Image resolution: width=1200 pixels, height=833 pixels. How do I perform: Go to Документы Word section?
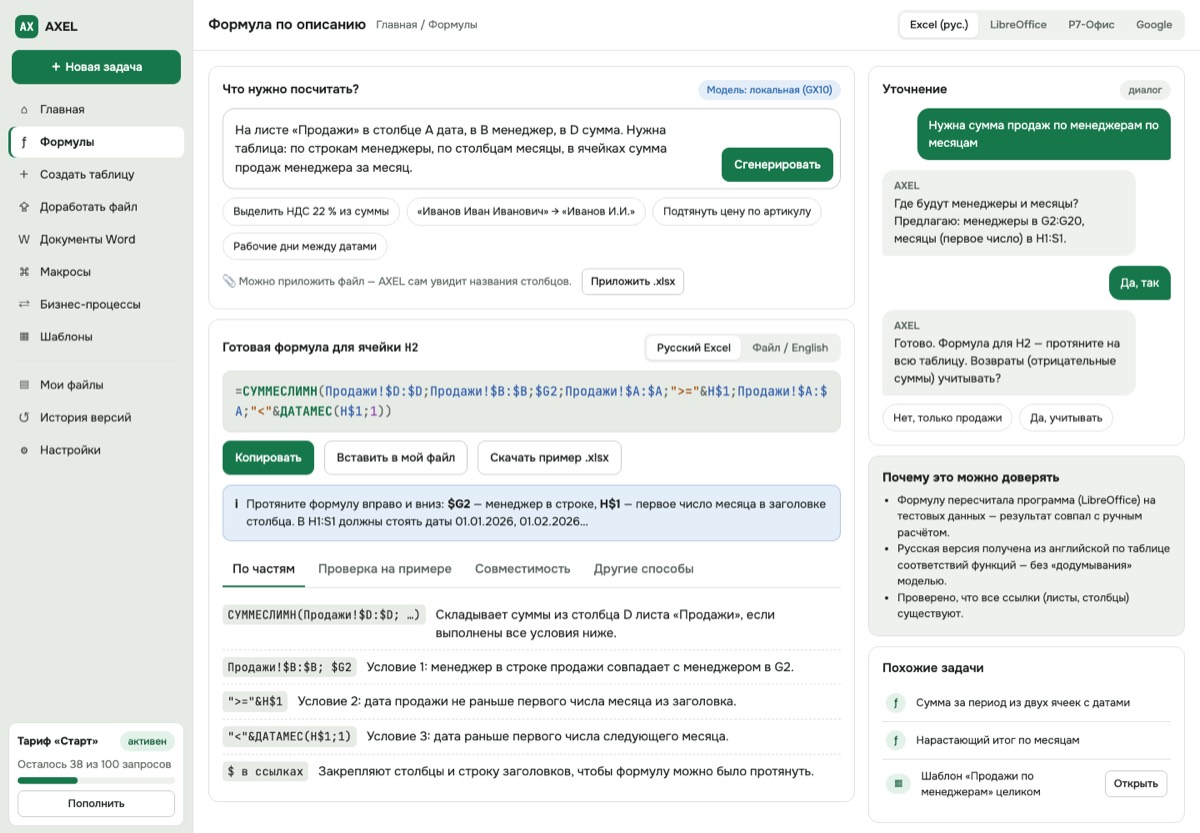(96, 239)
